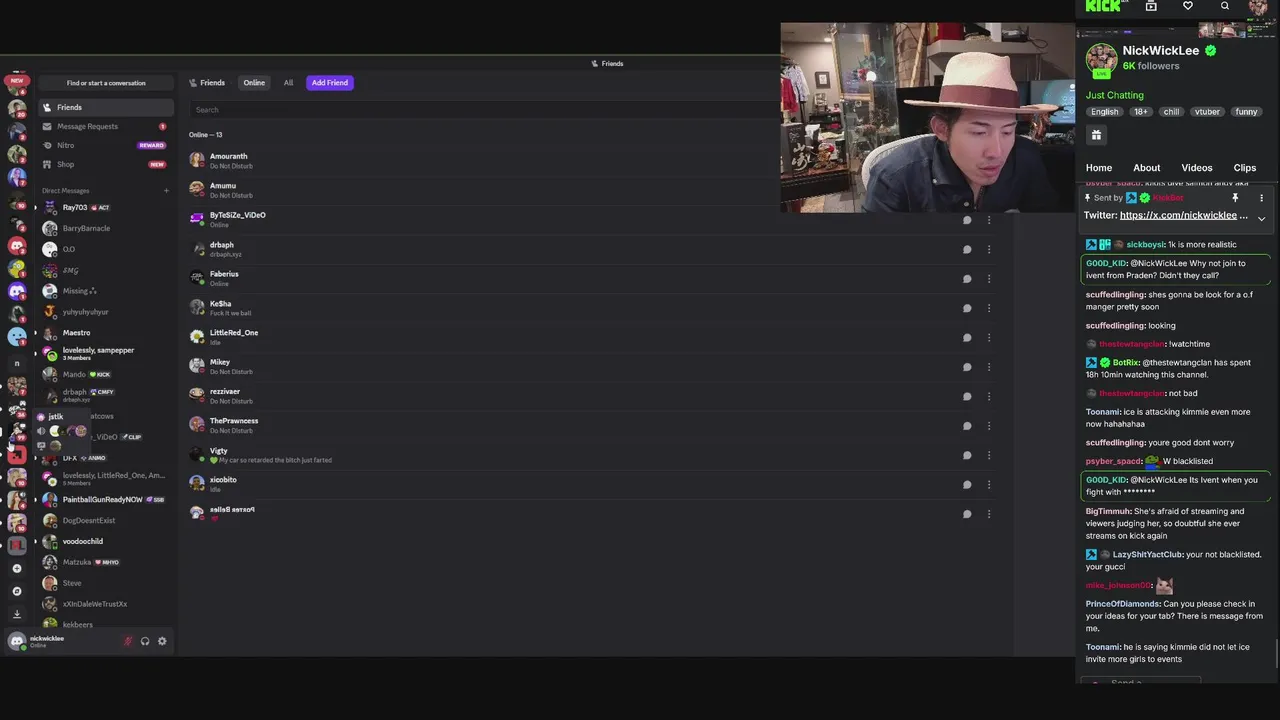Click the vtuber tag chip
The image size is (1280, 720).
click(1207, 112)
